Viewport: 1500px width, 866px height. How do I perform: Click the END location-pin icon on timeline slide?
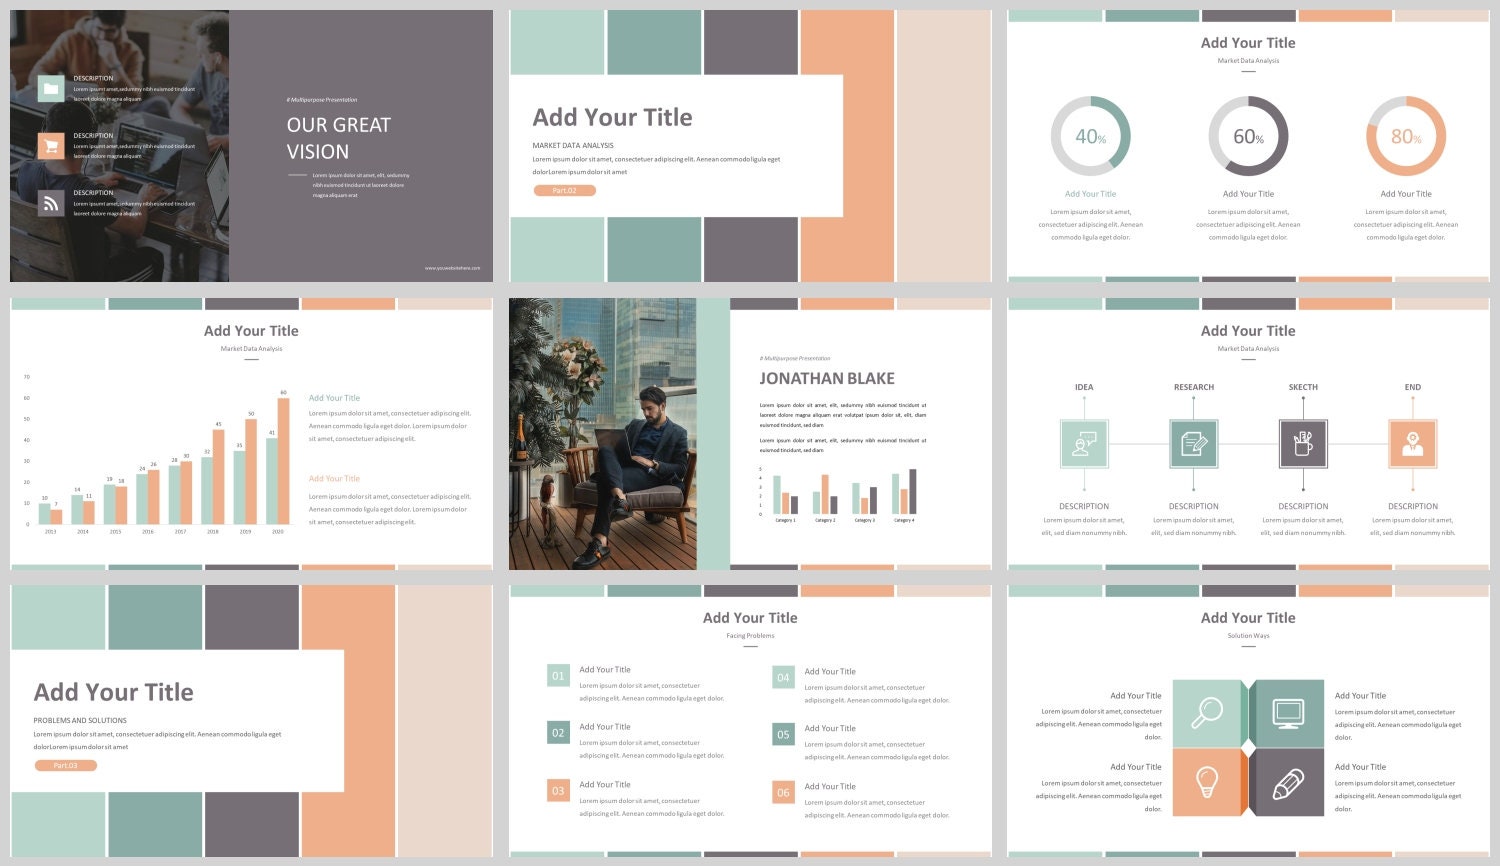point(1412,443)
